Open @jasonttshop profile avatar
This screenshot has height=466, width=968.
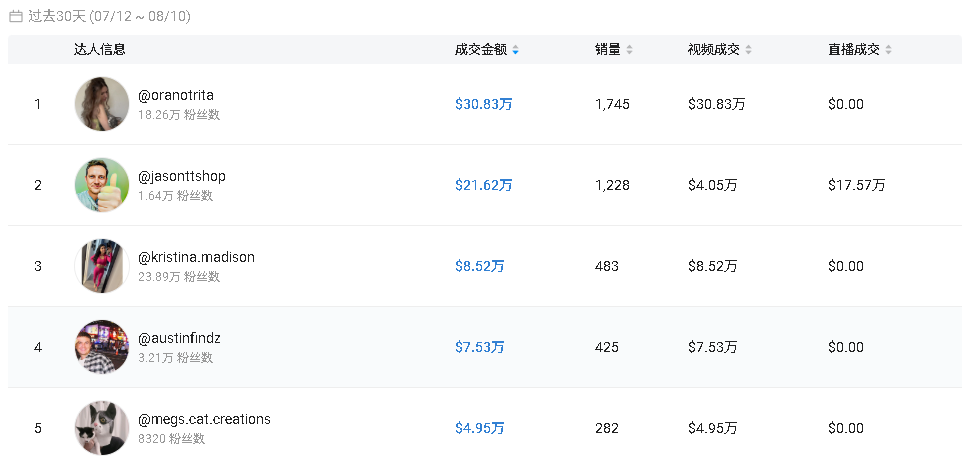(102, 185)
